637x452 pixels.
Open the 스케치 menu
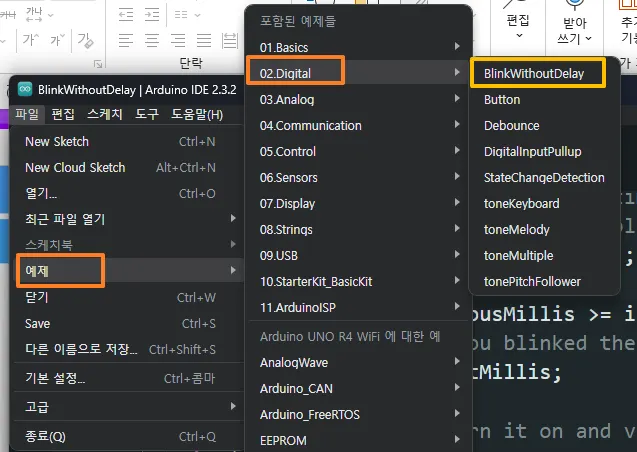tap(105, 114)
